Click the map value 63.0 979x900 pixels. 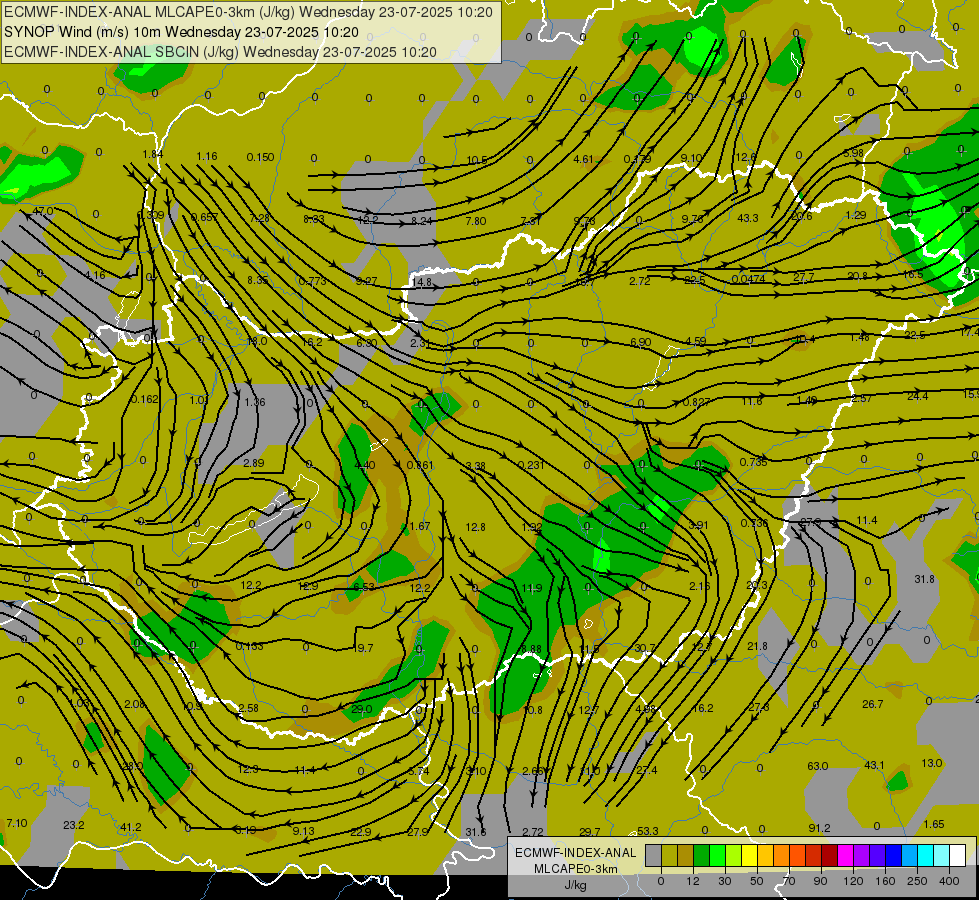point(818,766)
